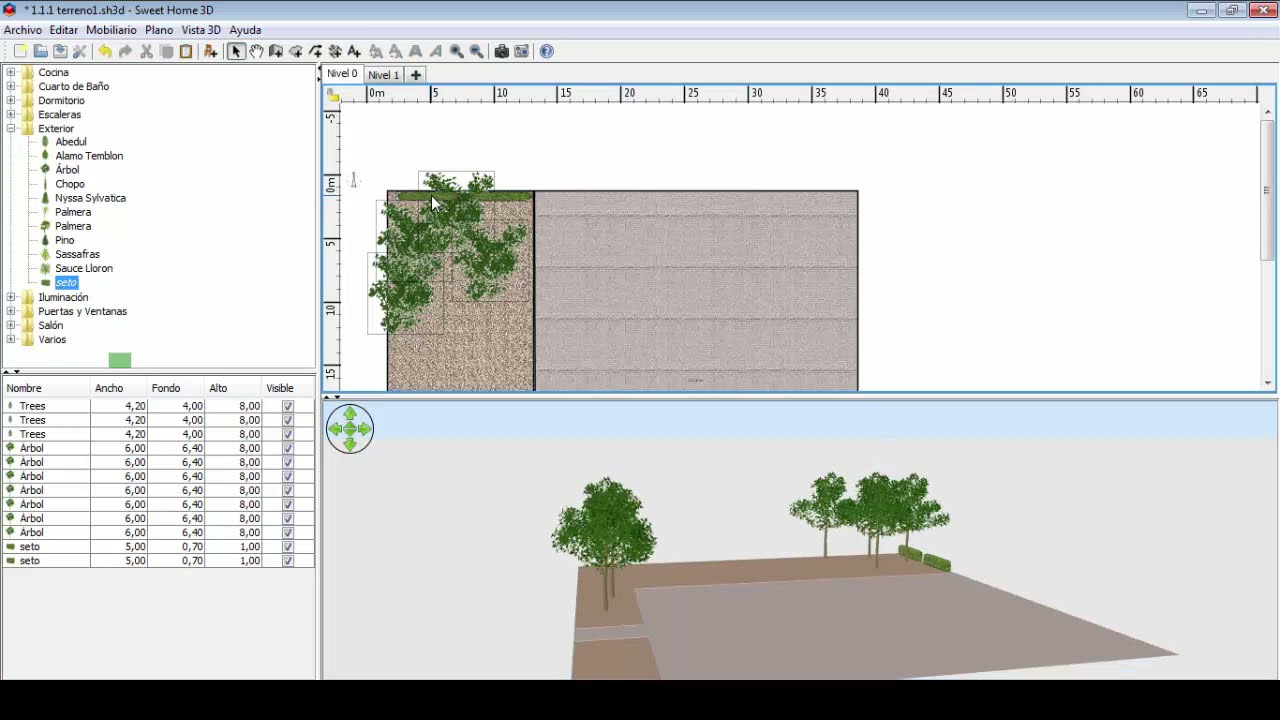The image size is (1280, 720).
Task: Click the 3D view navigation left arrow
Action: (335, 429)
